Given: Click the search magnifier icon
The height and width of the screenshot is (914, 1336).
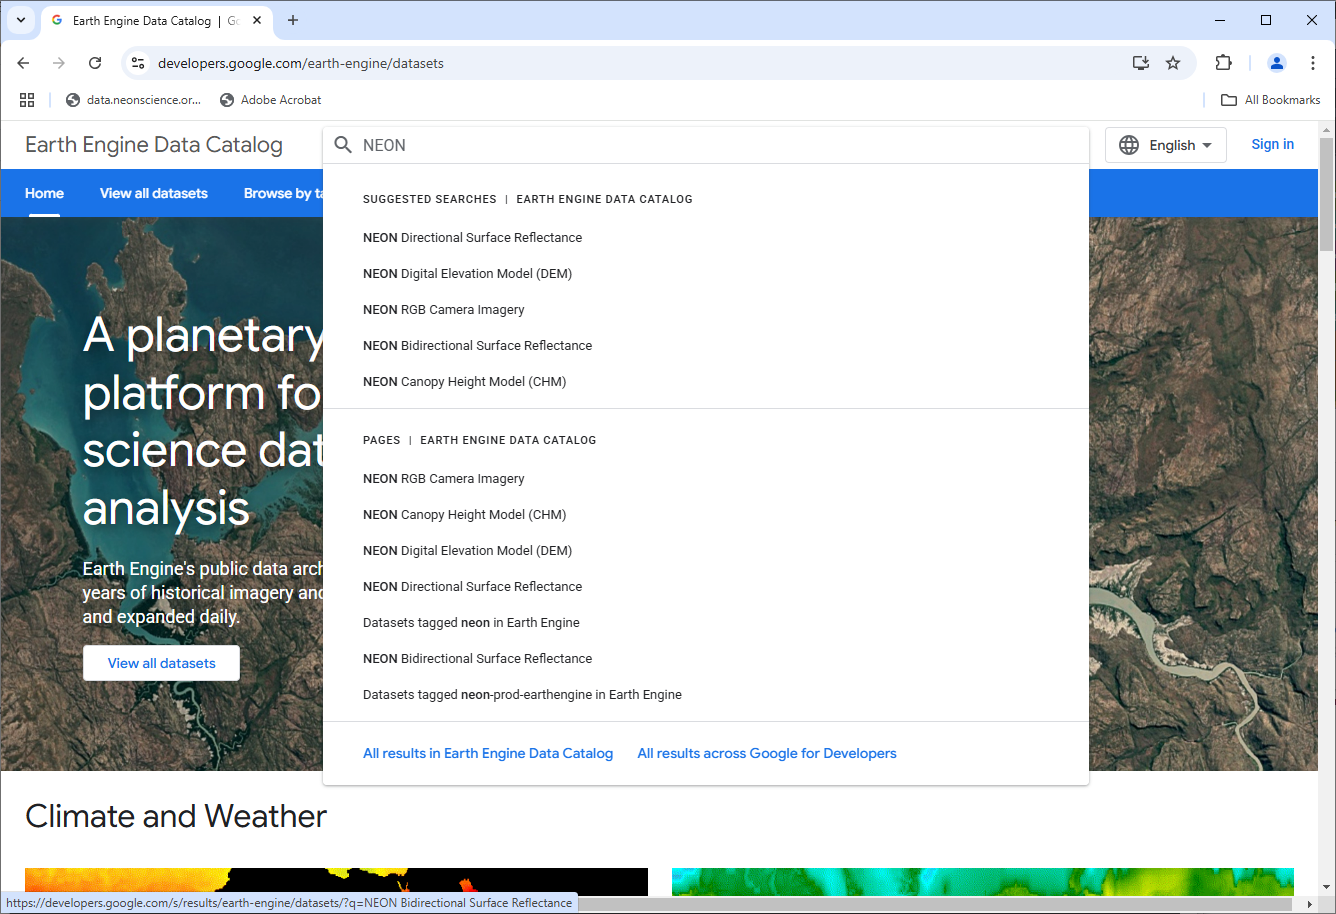Looking at the screenshot, I should (x=343, y=145).
